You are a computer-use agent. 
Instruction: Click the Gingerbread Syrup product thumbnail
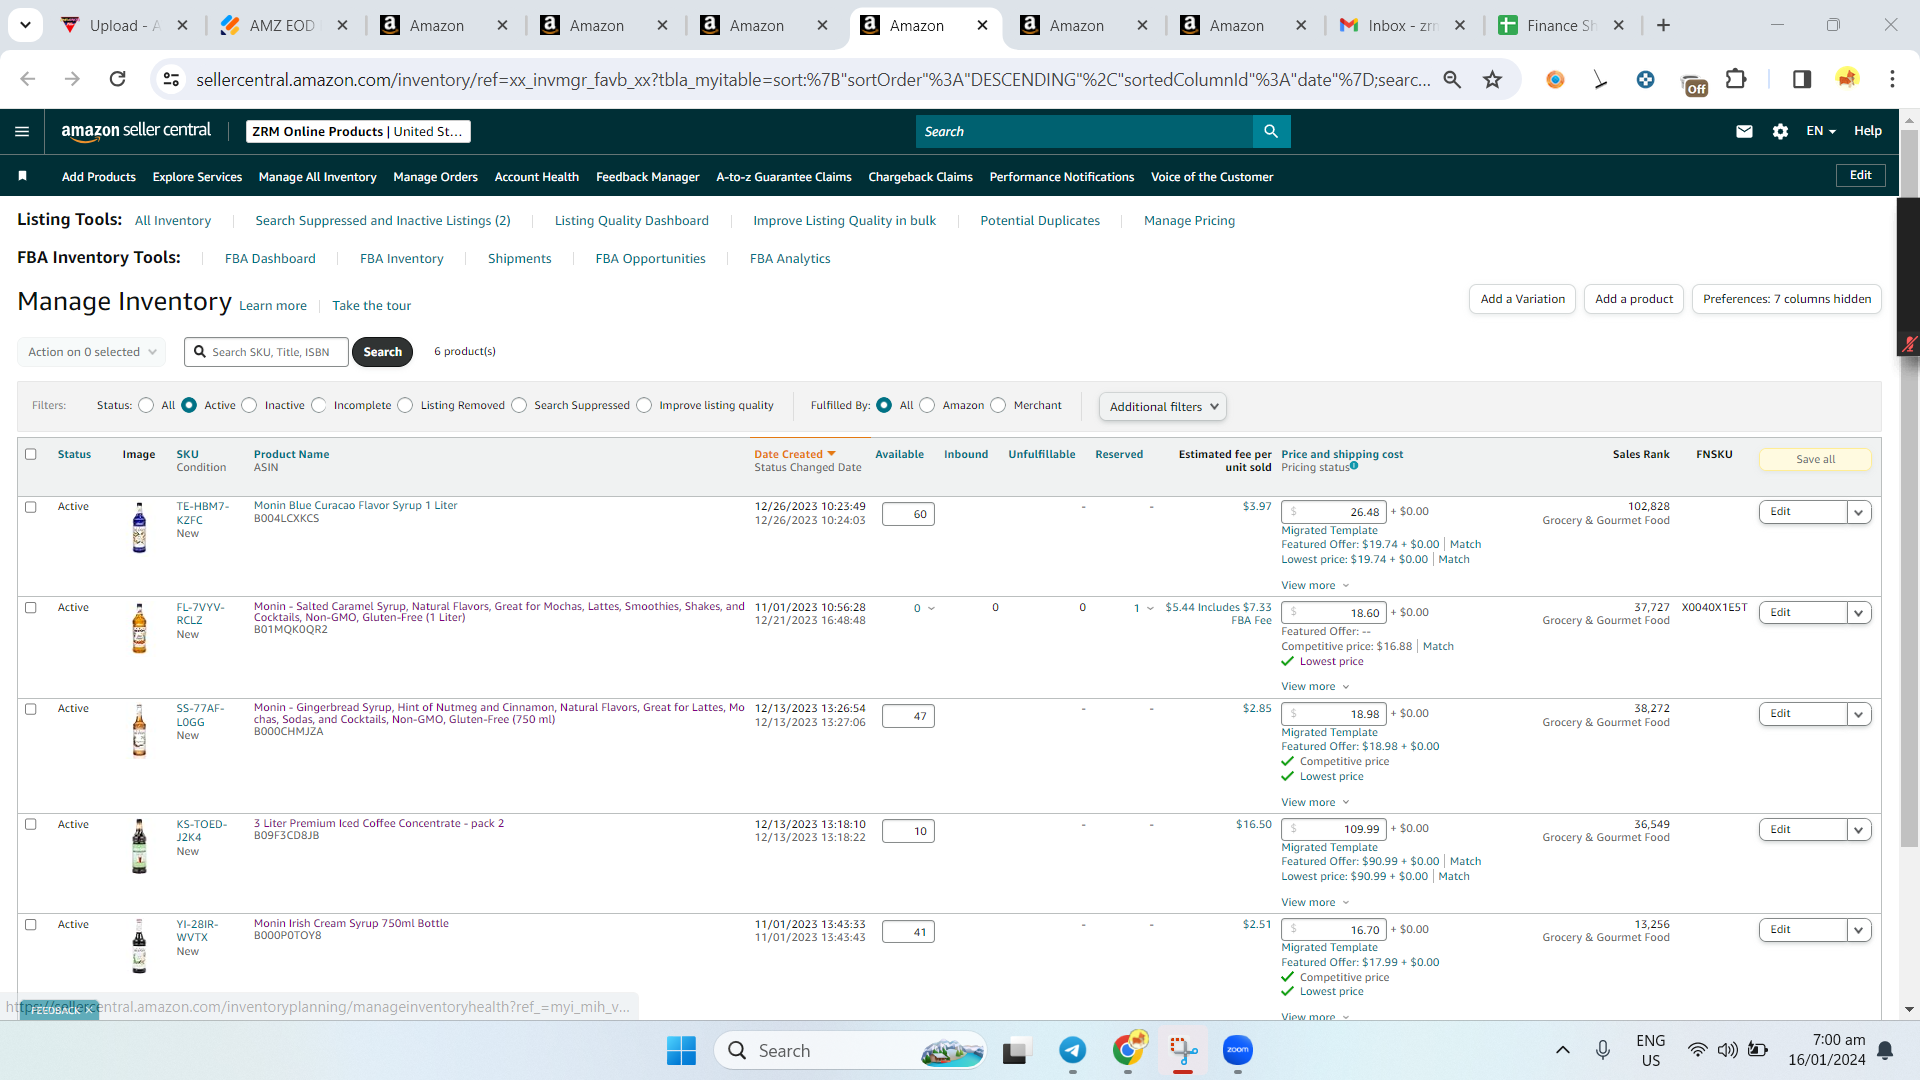tap(139, 730)
